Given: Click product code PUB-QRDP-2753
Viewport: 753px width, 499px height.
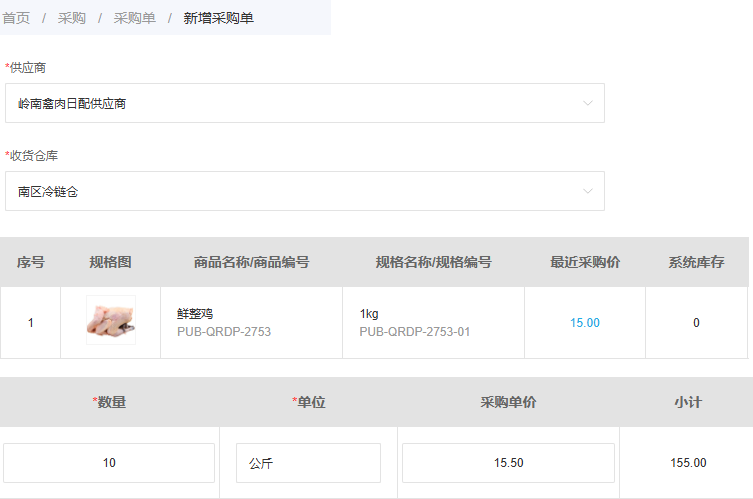Looking at the screenshot, I should pyautogui.click(x=224, y=332).
